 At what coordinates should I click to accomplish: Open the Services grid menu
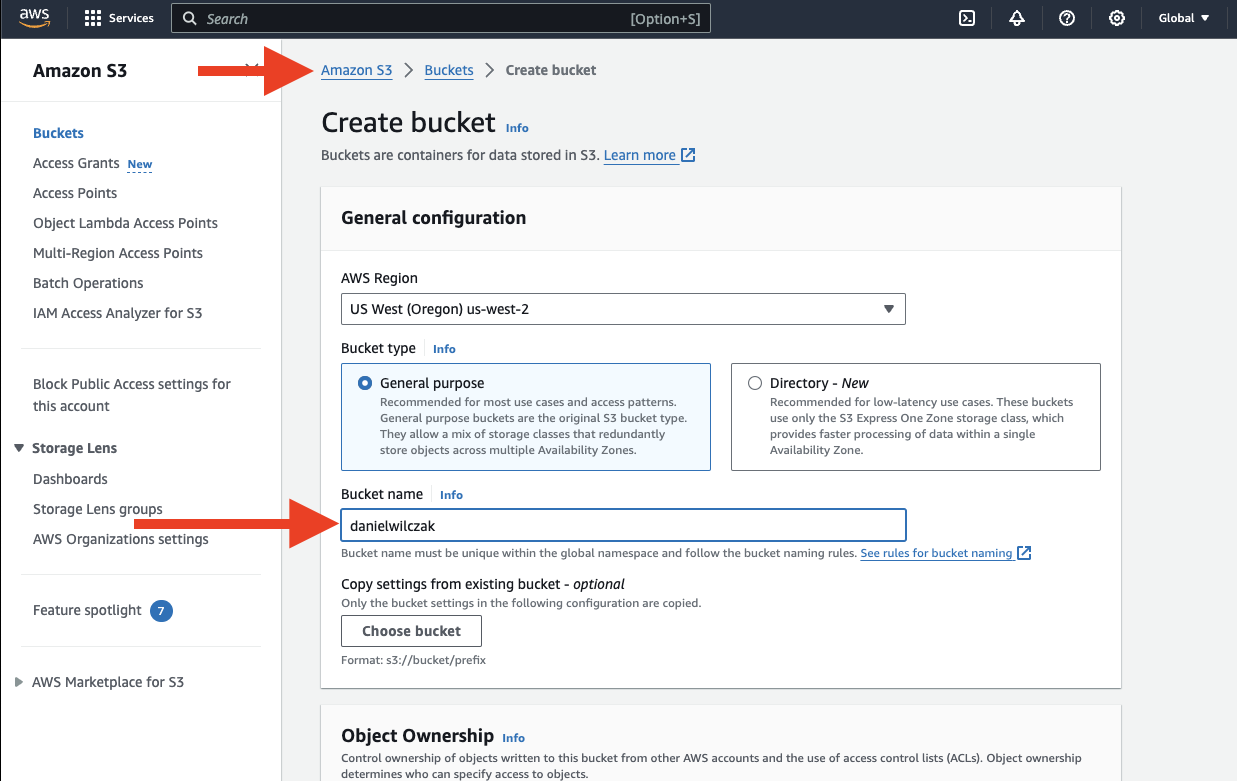pyautogui.click(x=93, y=18)
